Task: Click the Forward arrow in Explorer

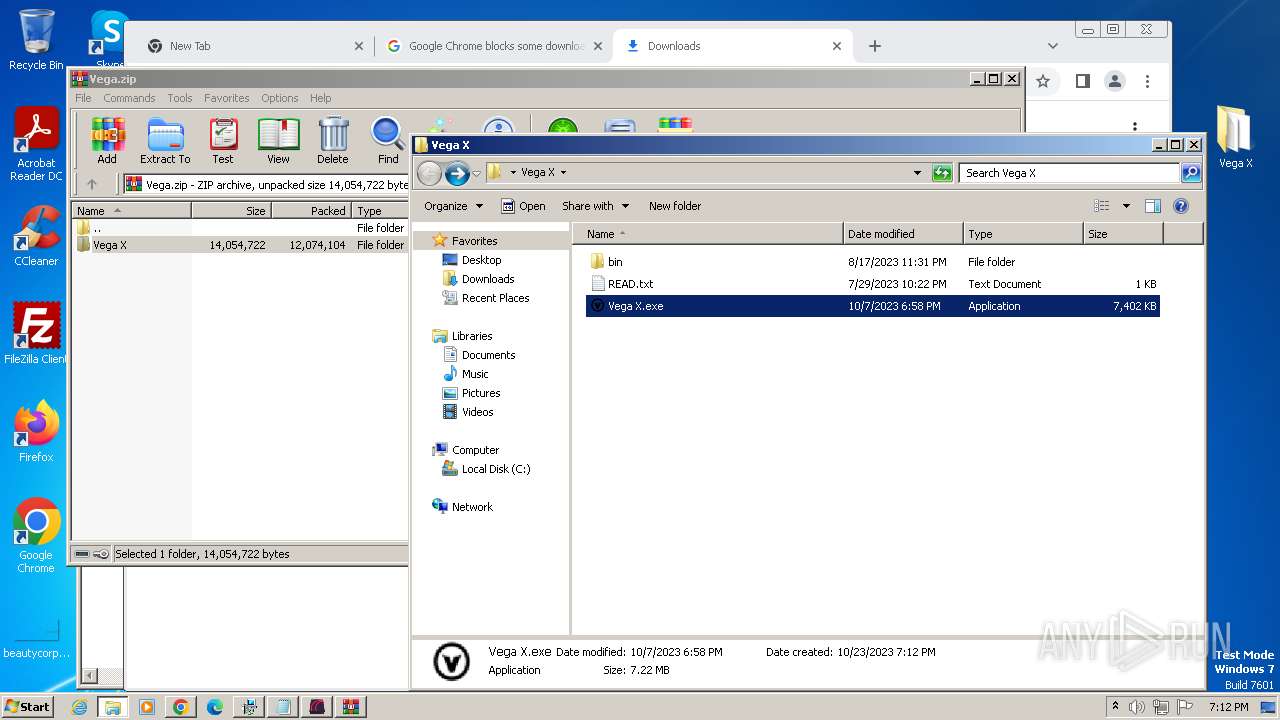Action: coord(457,173)
